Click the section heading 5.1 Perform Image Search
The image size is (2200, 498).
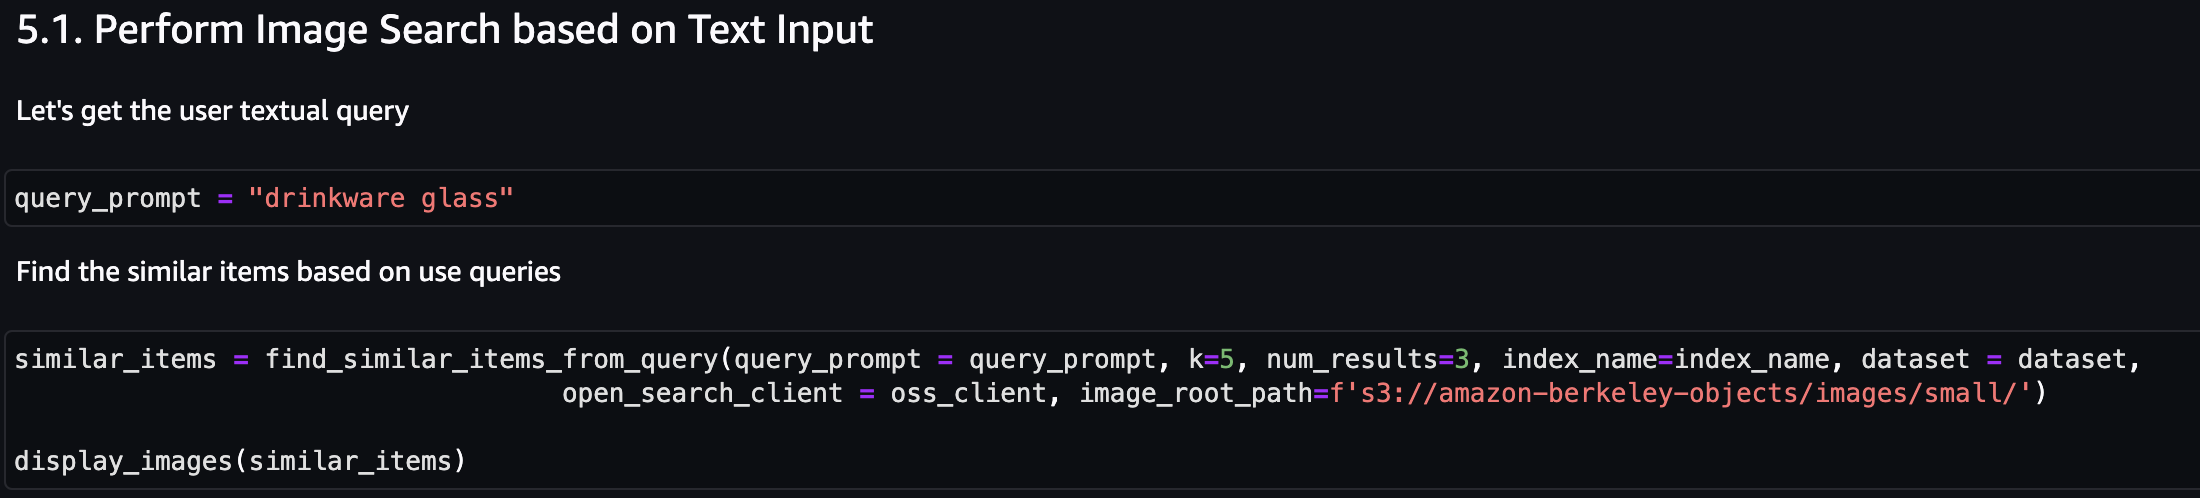click(444, 30)
